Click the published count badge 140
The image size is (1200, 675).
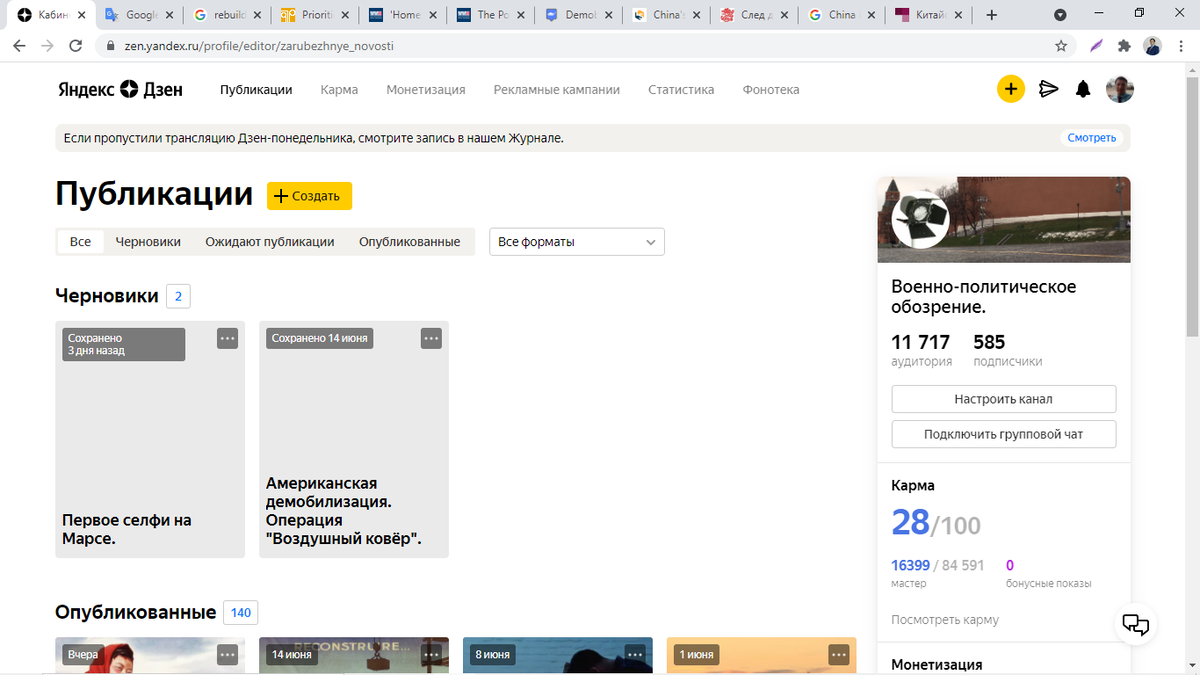(x=240, y=612)
